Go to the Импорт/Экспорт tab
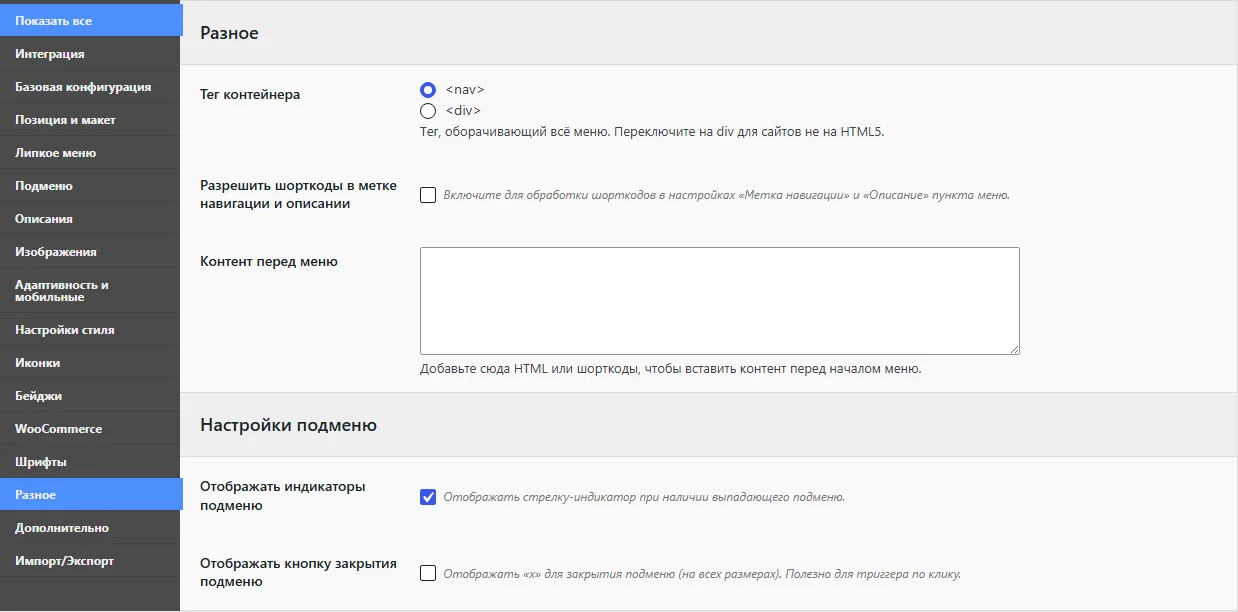This screenshot has height=612, width=1238. click(x=90, y=561)
